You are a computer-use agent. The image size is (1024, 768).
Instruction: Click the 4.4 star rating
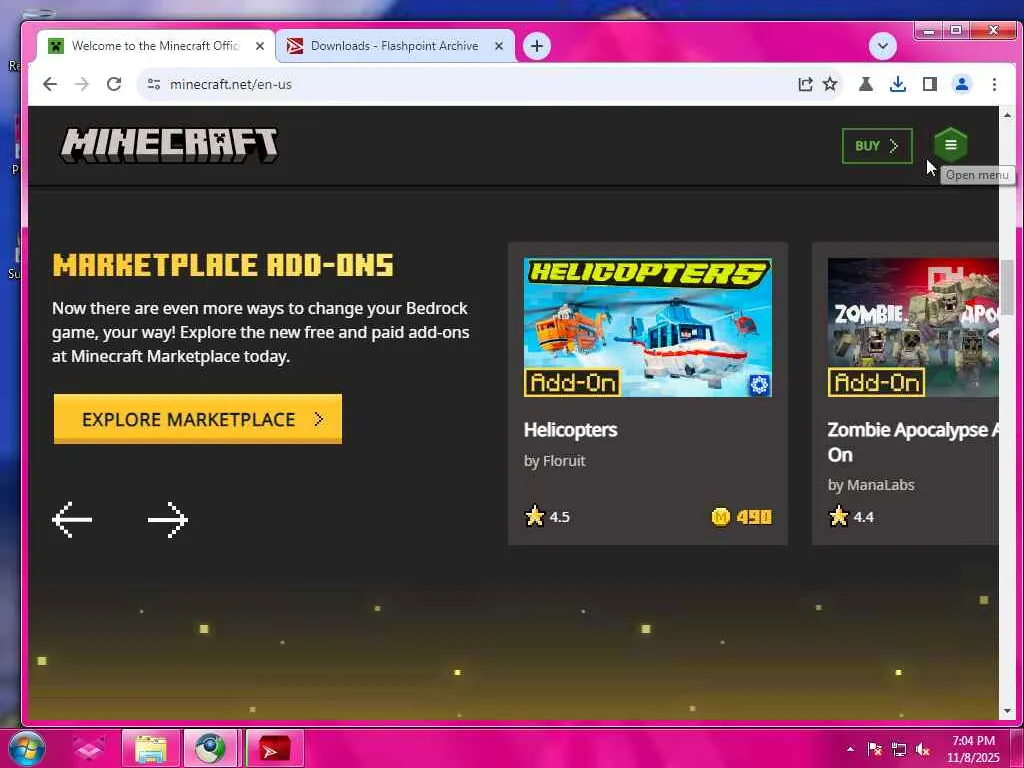851,517
